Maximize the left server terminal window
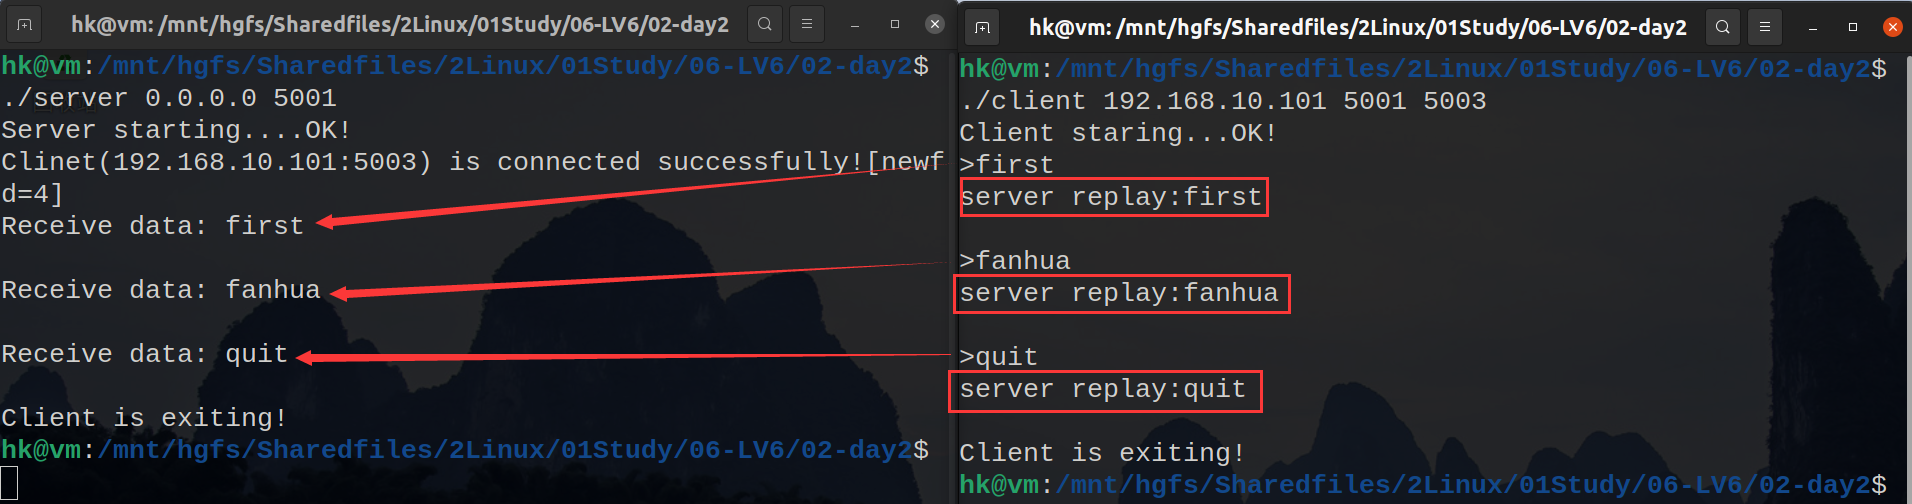 click(895, 24)
